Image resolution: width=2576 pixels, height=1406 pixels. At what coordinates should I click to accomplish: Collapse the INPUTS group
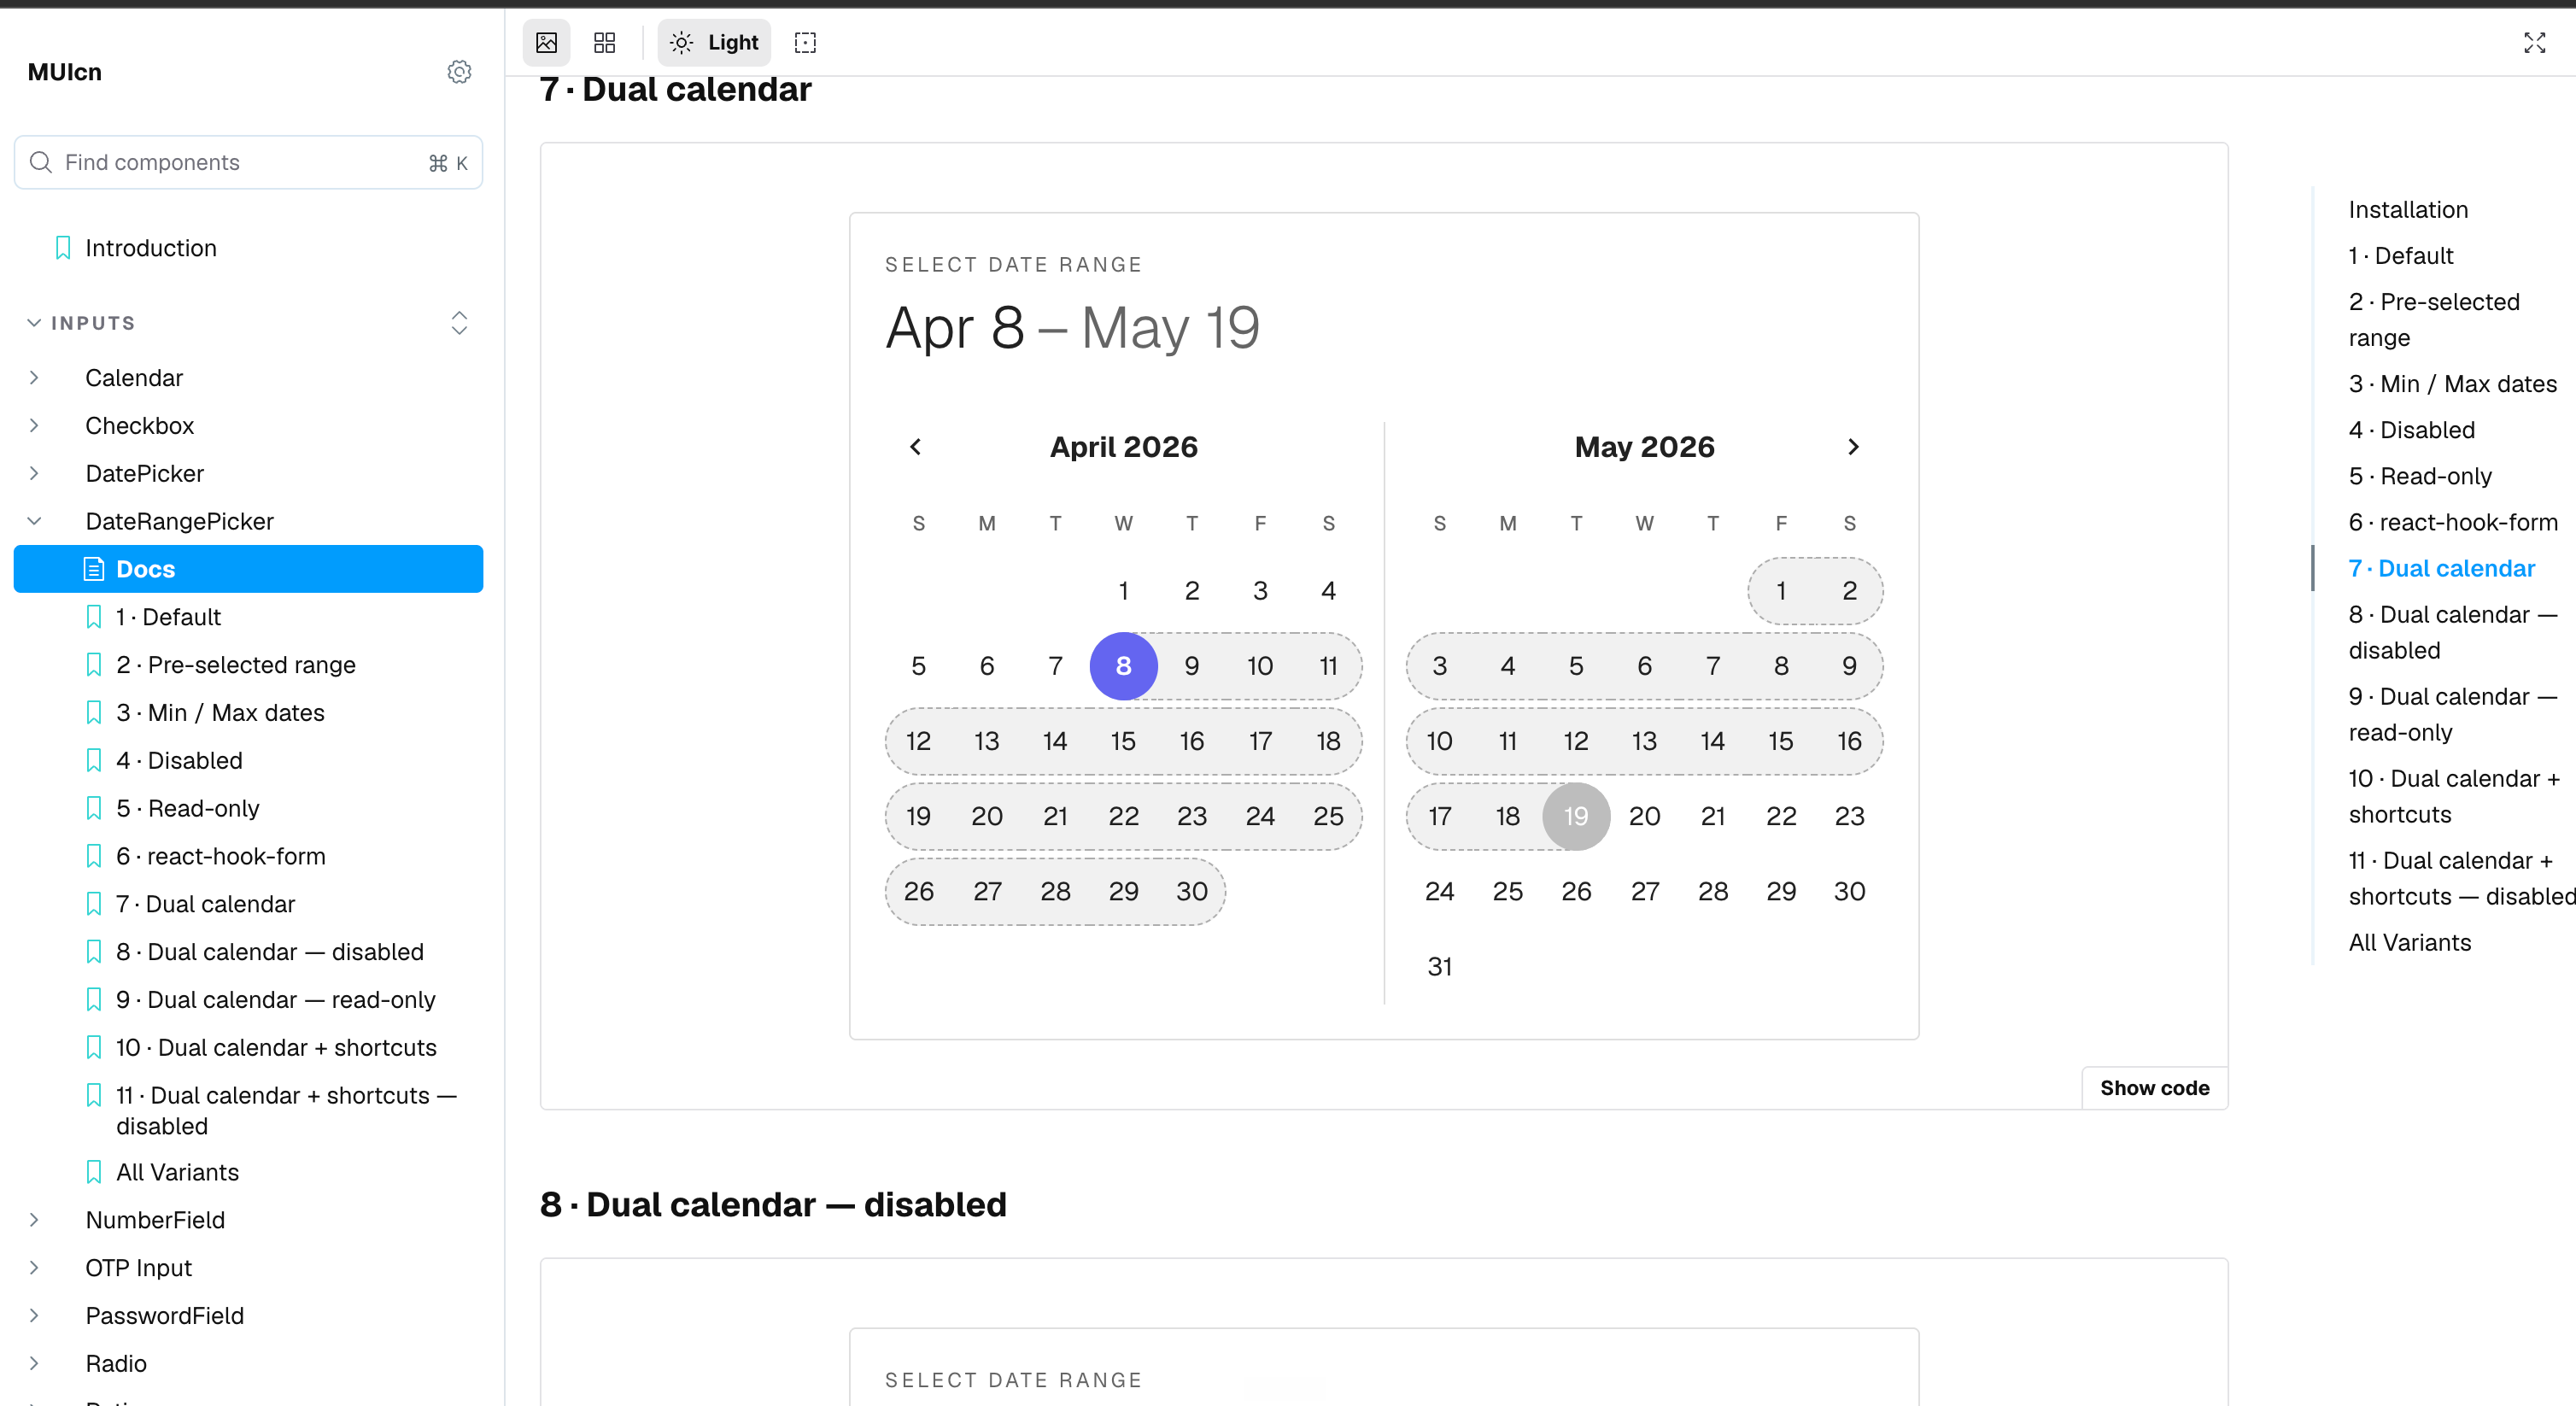(34, 323)
